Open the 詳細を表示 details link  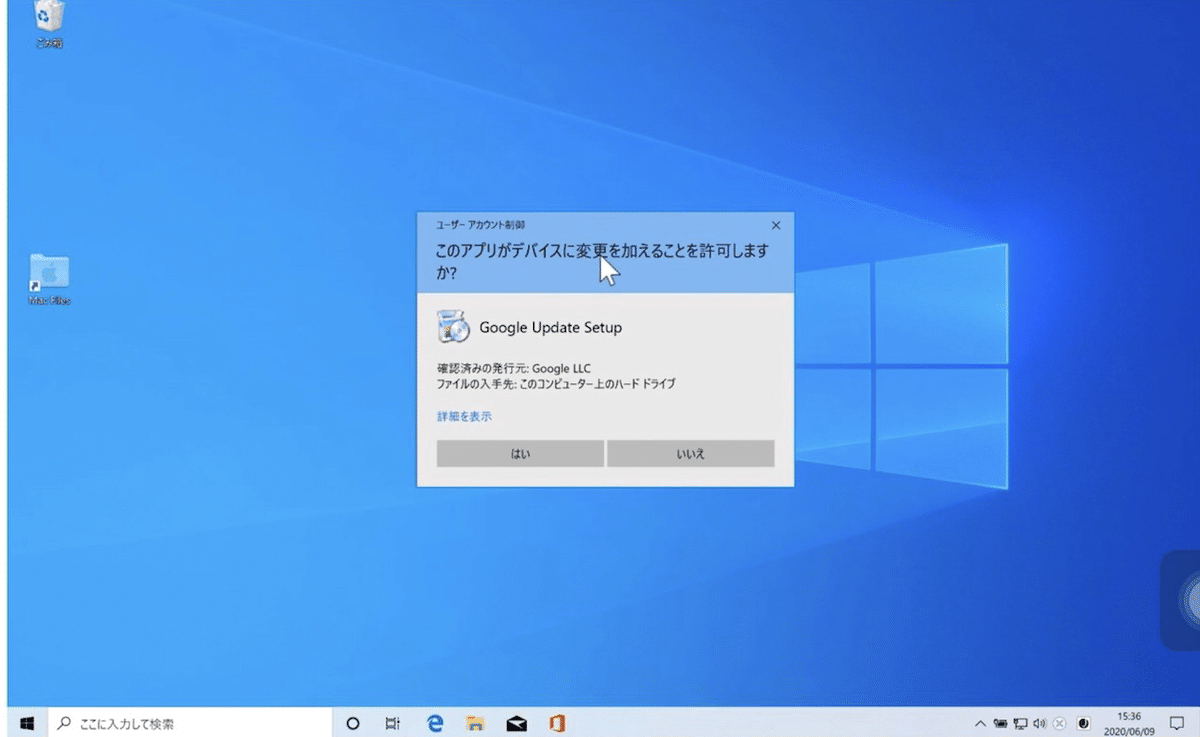click(464, 416)
